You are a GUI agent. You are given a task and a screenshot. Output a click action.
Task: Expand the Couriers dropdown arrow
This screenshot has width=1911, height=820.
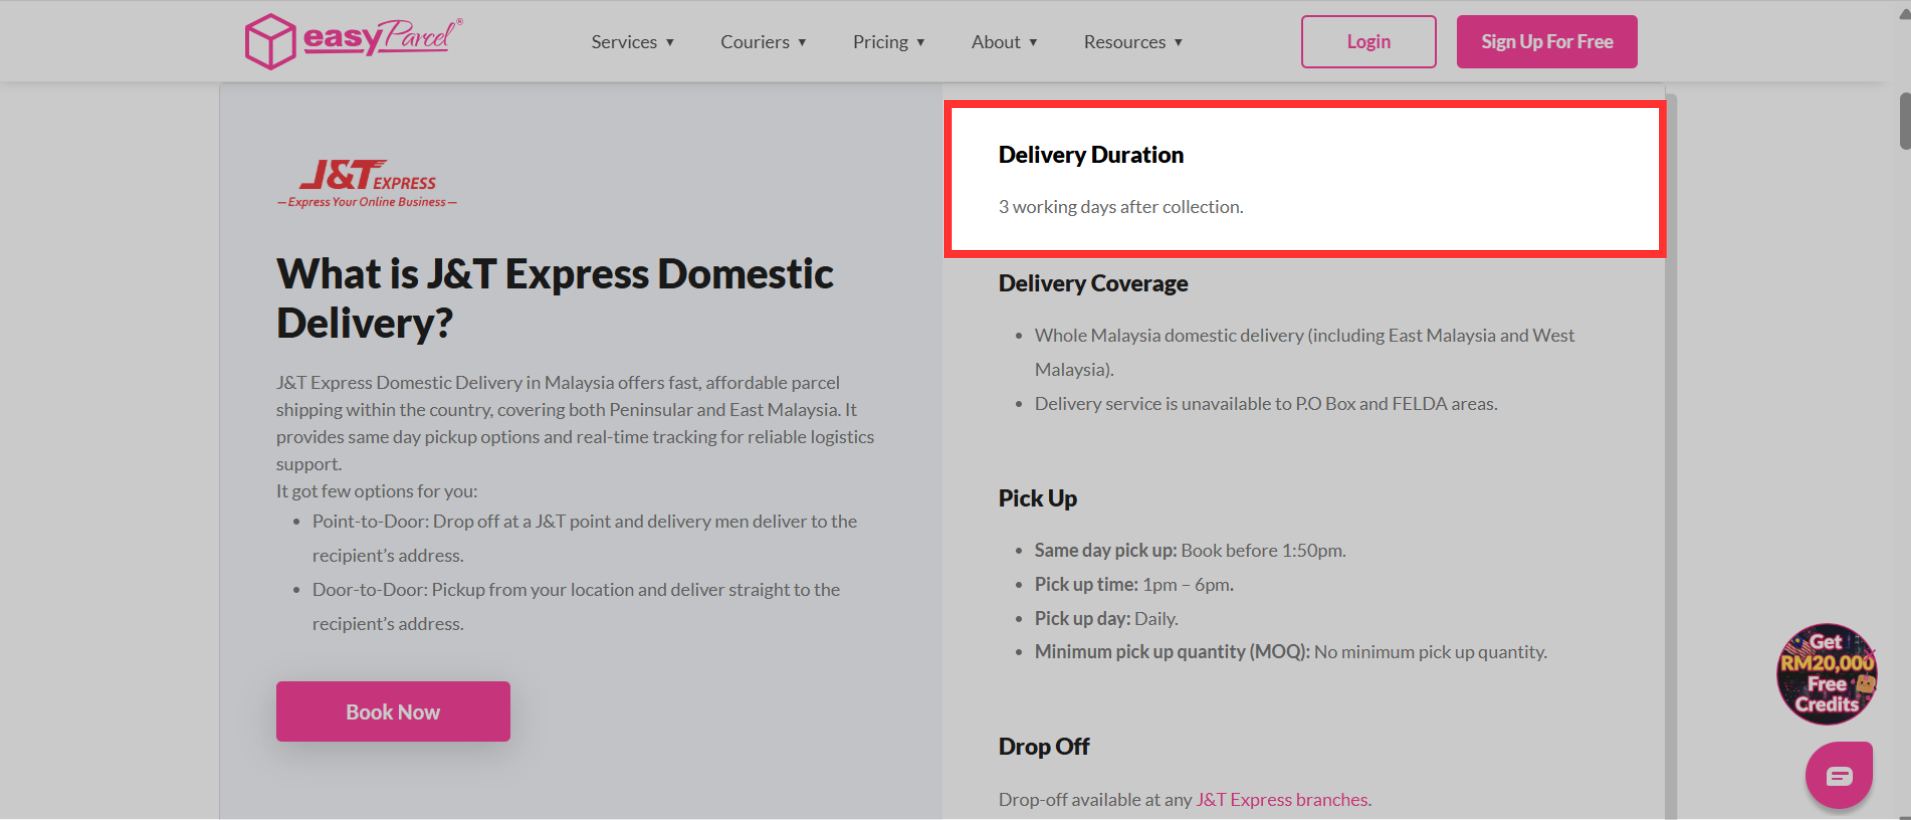(x=802, y=43)
